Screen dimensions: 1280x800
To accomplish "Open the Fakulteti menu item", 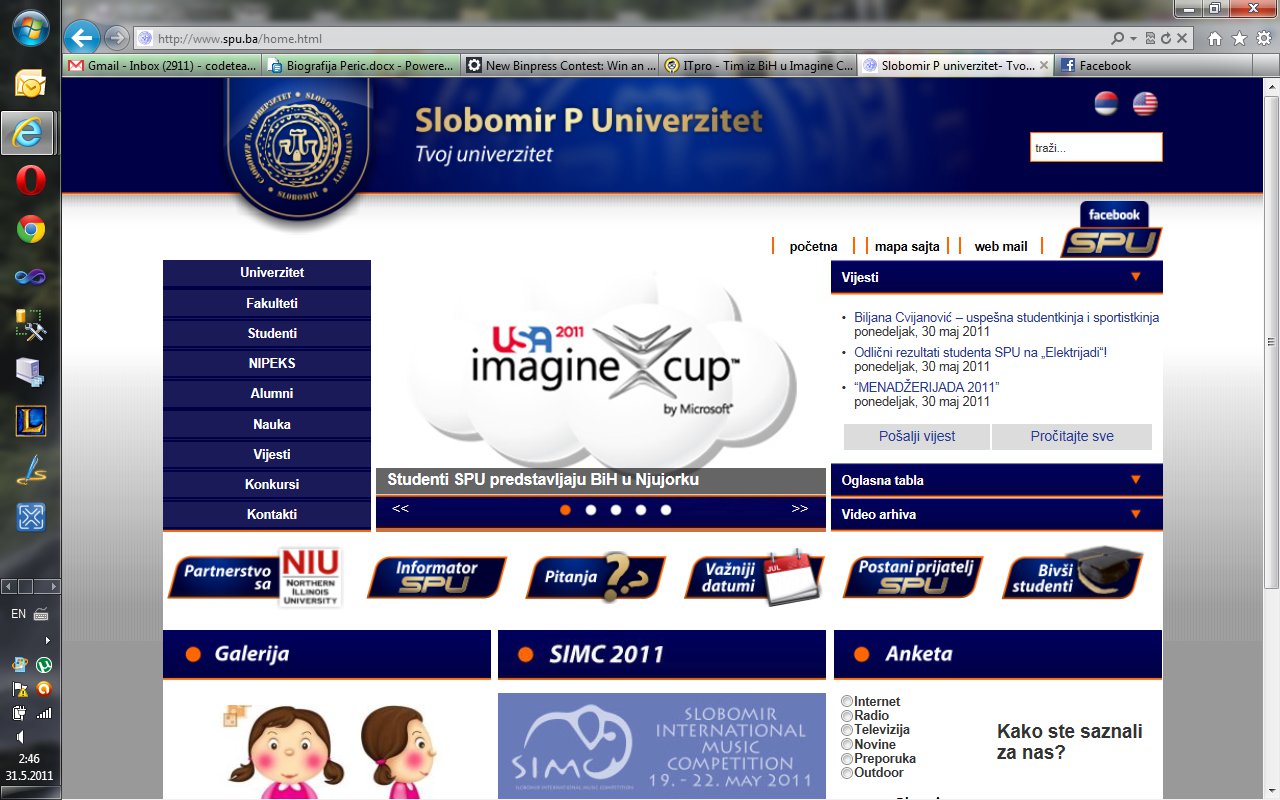I will coord(271,303).
